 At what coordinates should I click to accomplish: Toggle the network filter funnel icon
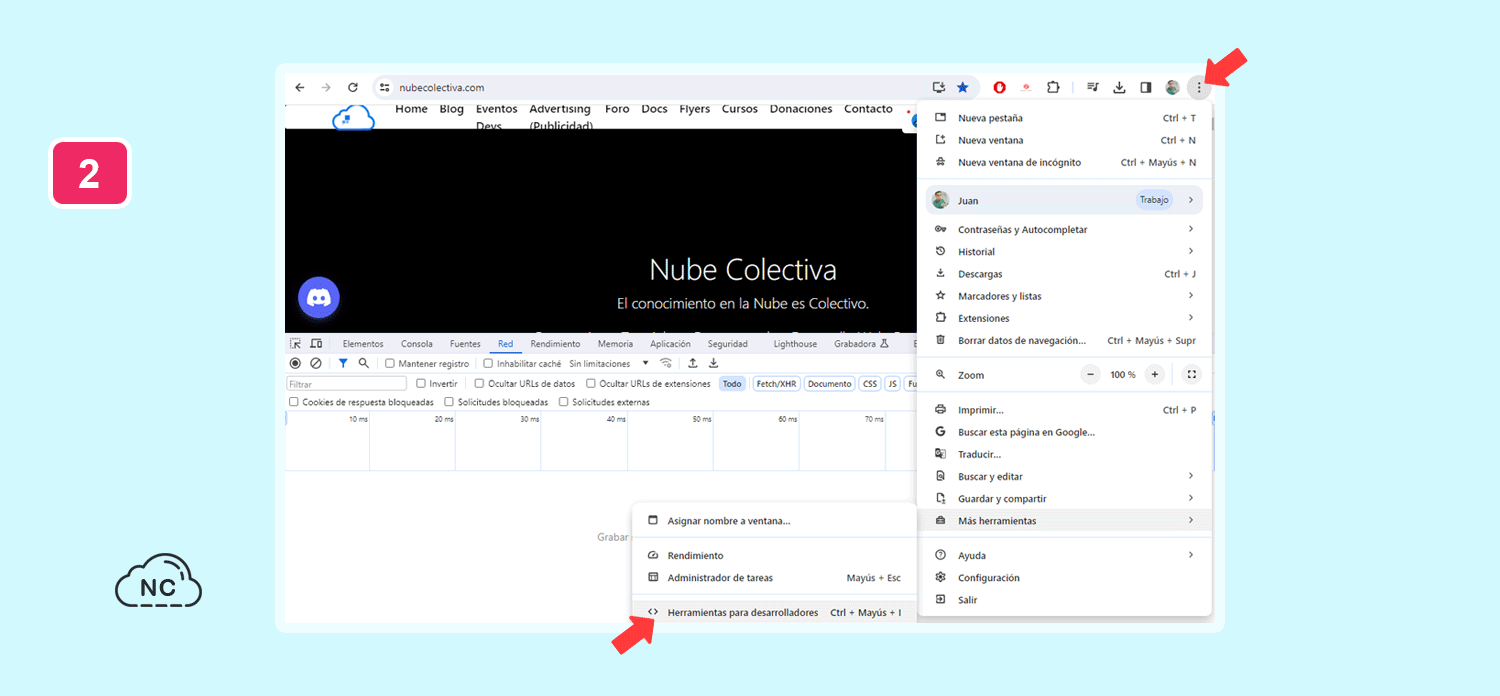tap(343, 363)
